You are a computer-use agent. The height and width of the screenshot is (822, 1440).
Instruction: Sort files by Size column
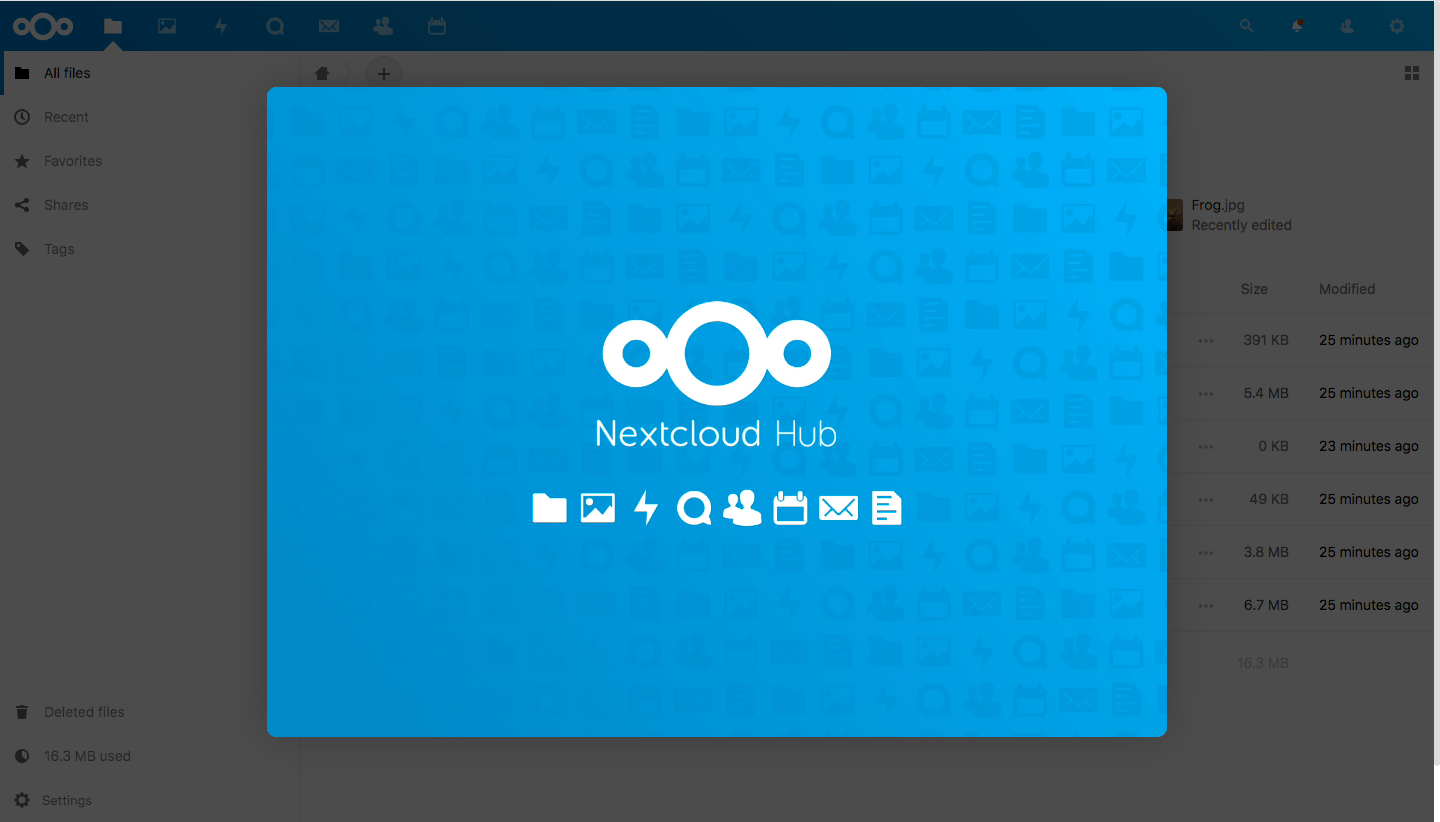(1254, 289)
